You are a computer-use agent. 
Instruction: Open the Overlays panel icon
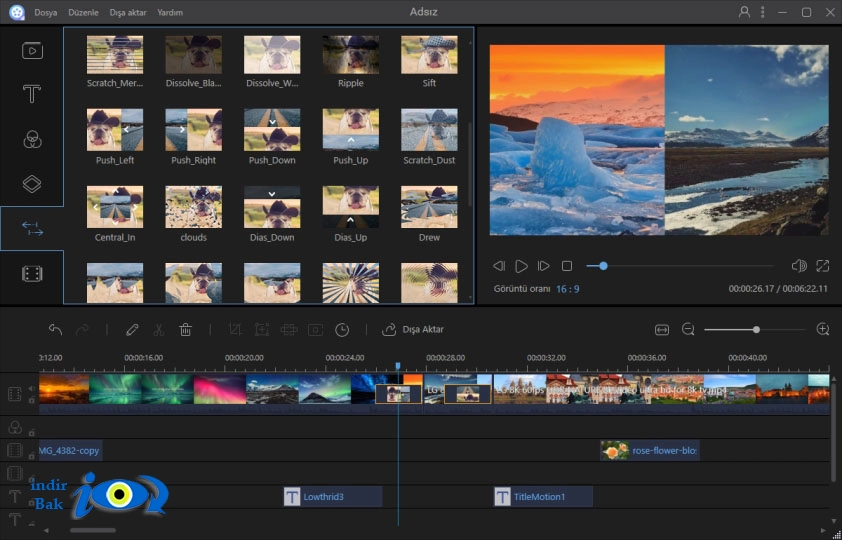(x=32, y=184)
